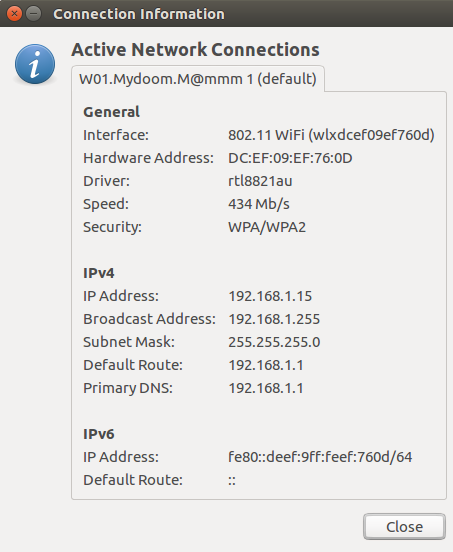Click the Close button

click(x=404, y=527)
